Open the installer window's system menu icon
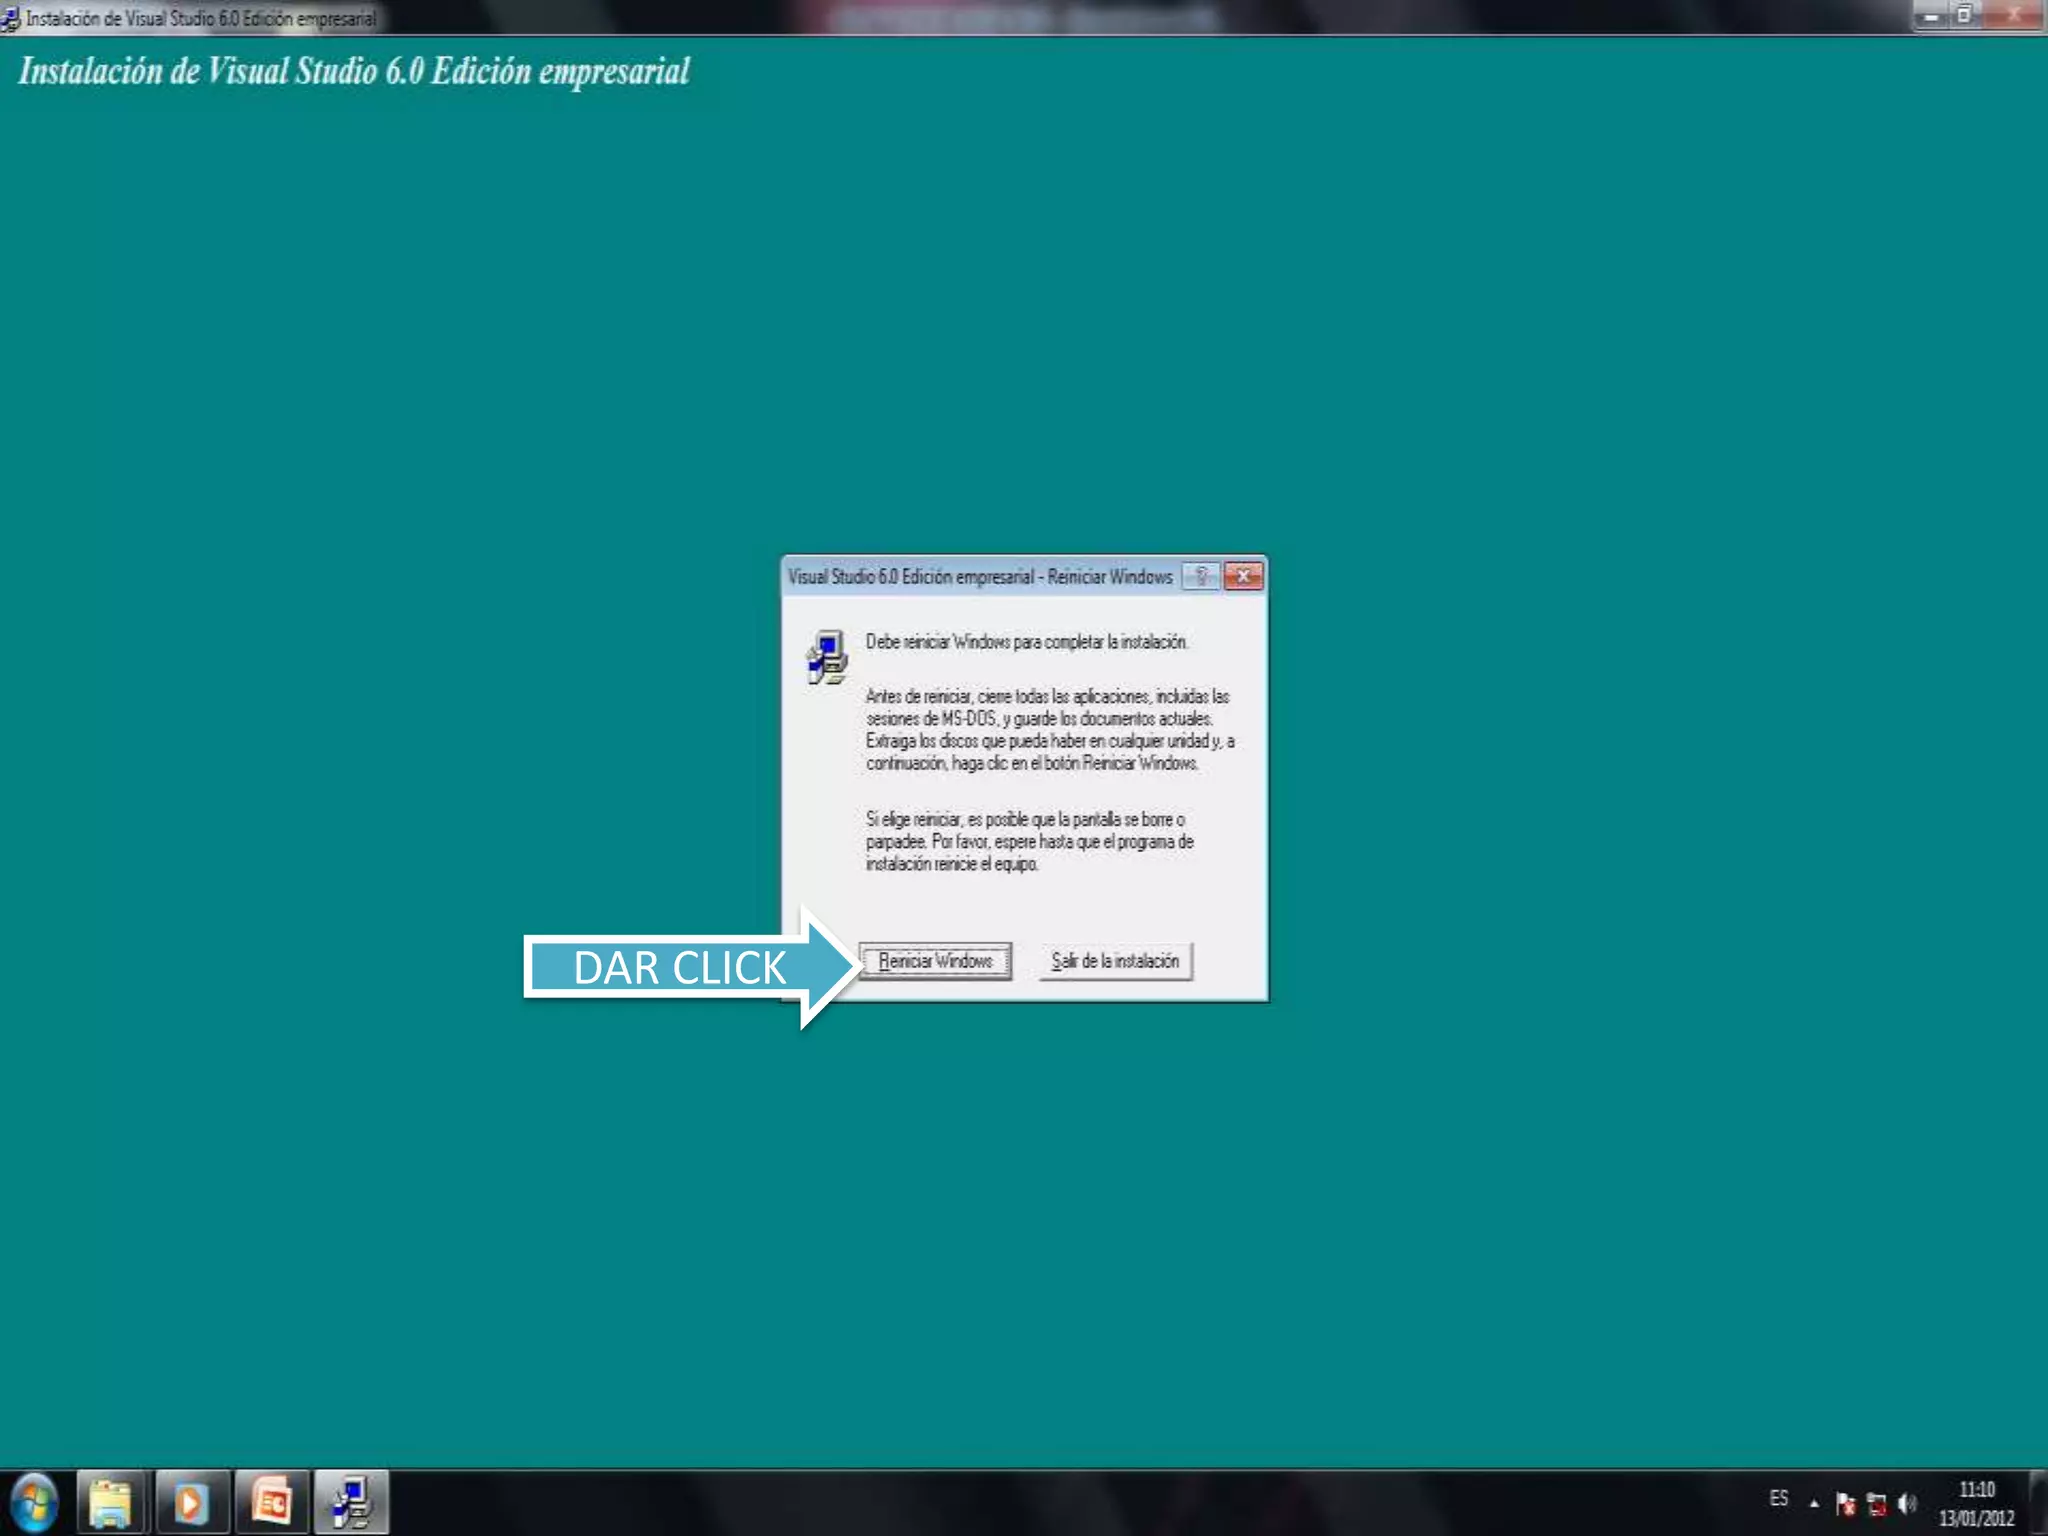2048x1536 pixels. point(10,18)
